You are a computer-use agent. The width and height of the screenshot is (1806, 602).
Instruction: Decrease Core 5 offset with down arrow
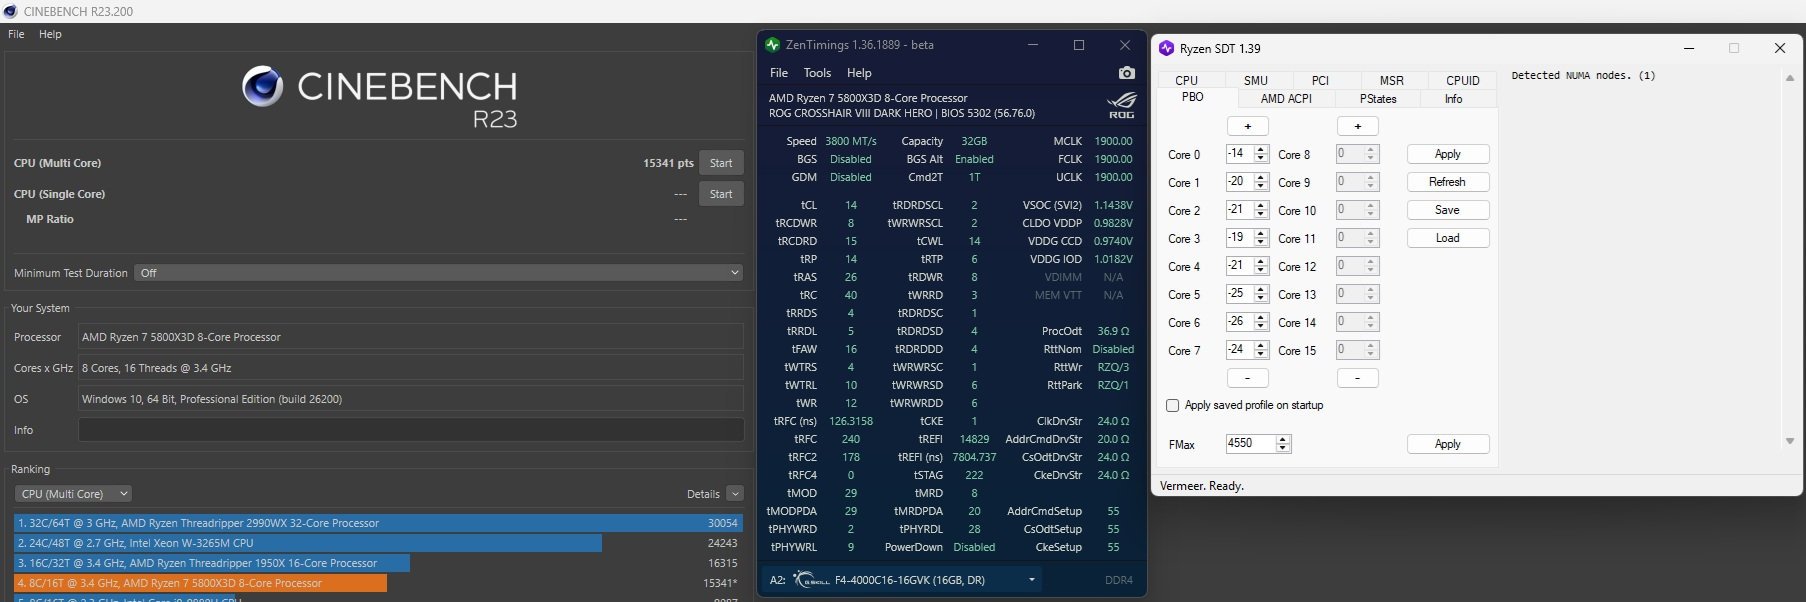tap(1261, 299)
